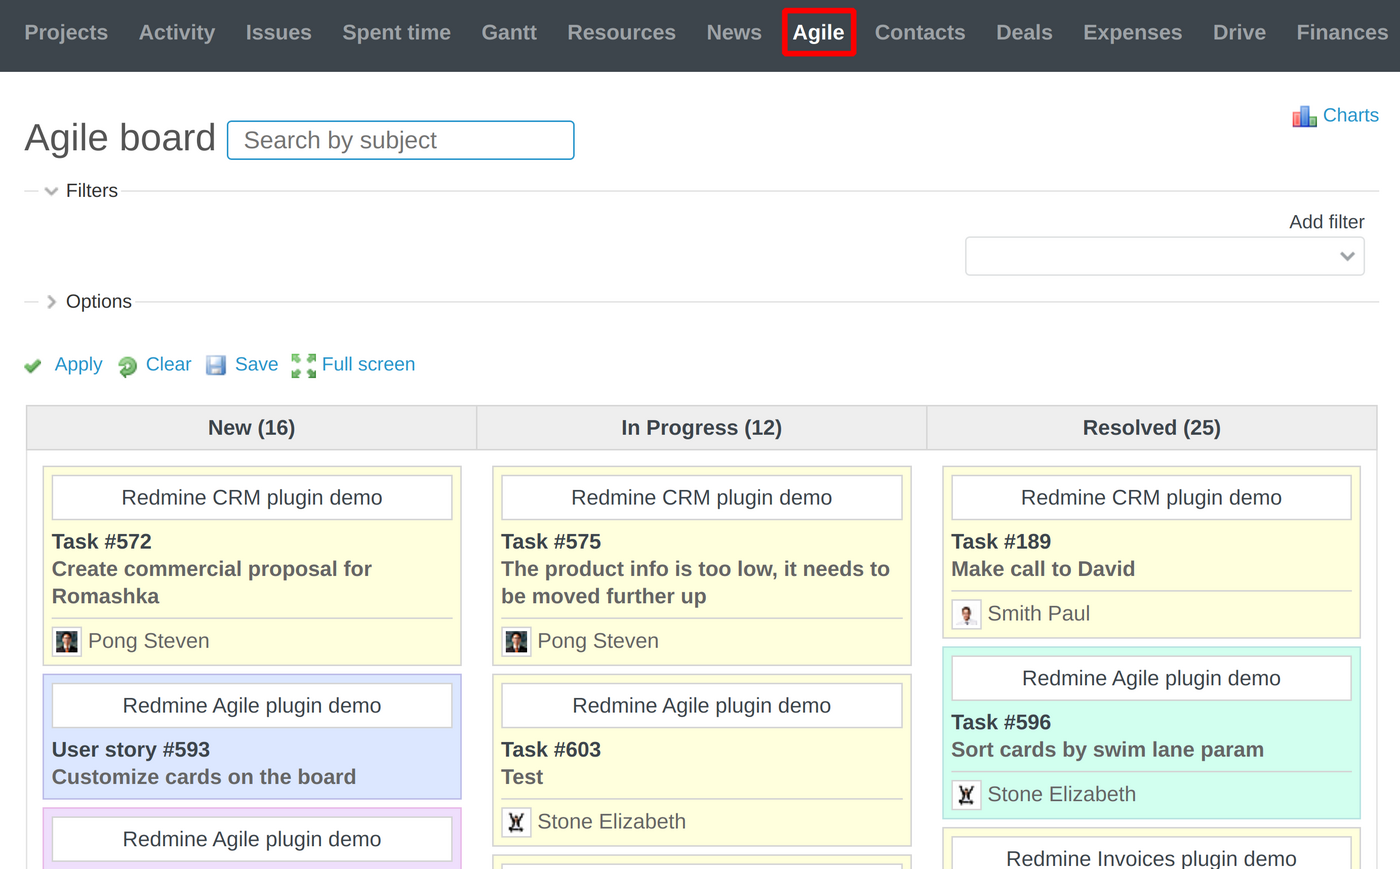Image resolution: width=1400 pixels, height=869 pixels.
Task: Click the green Apply checkmark icon
Action: pos(33,365)
